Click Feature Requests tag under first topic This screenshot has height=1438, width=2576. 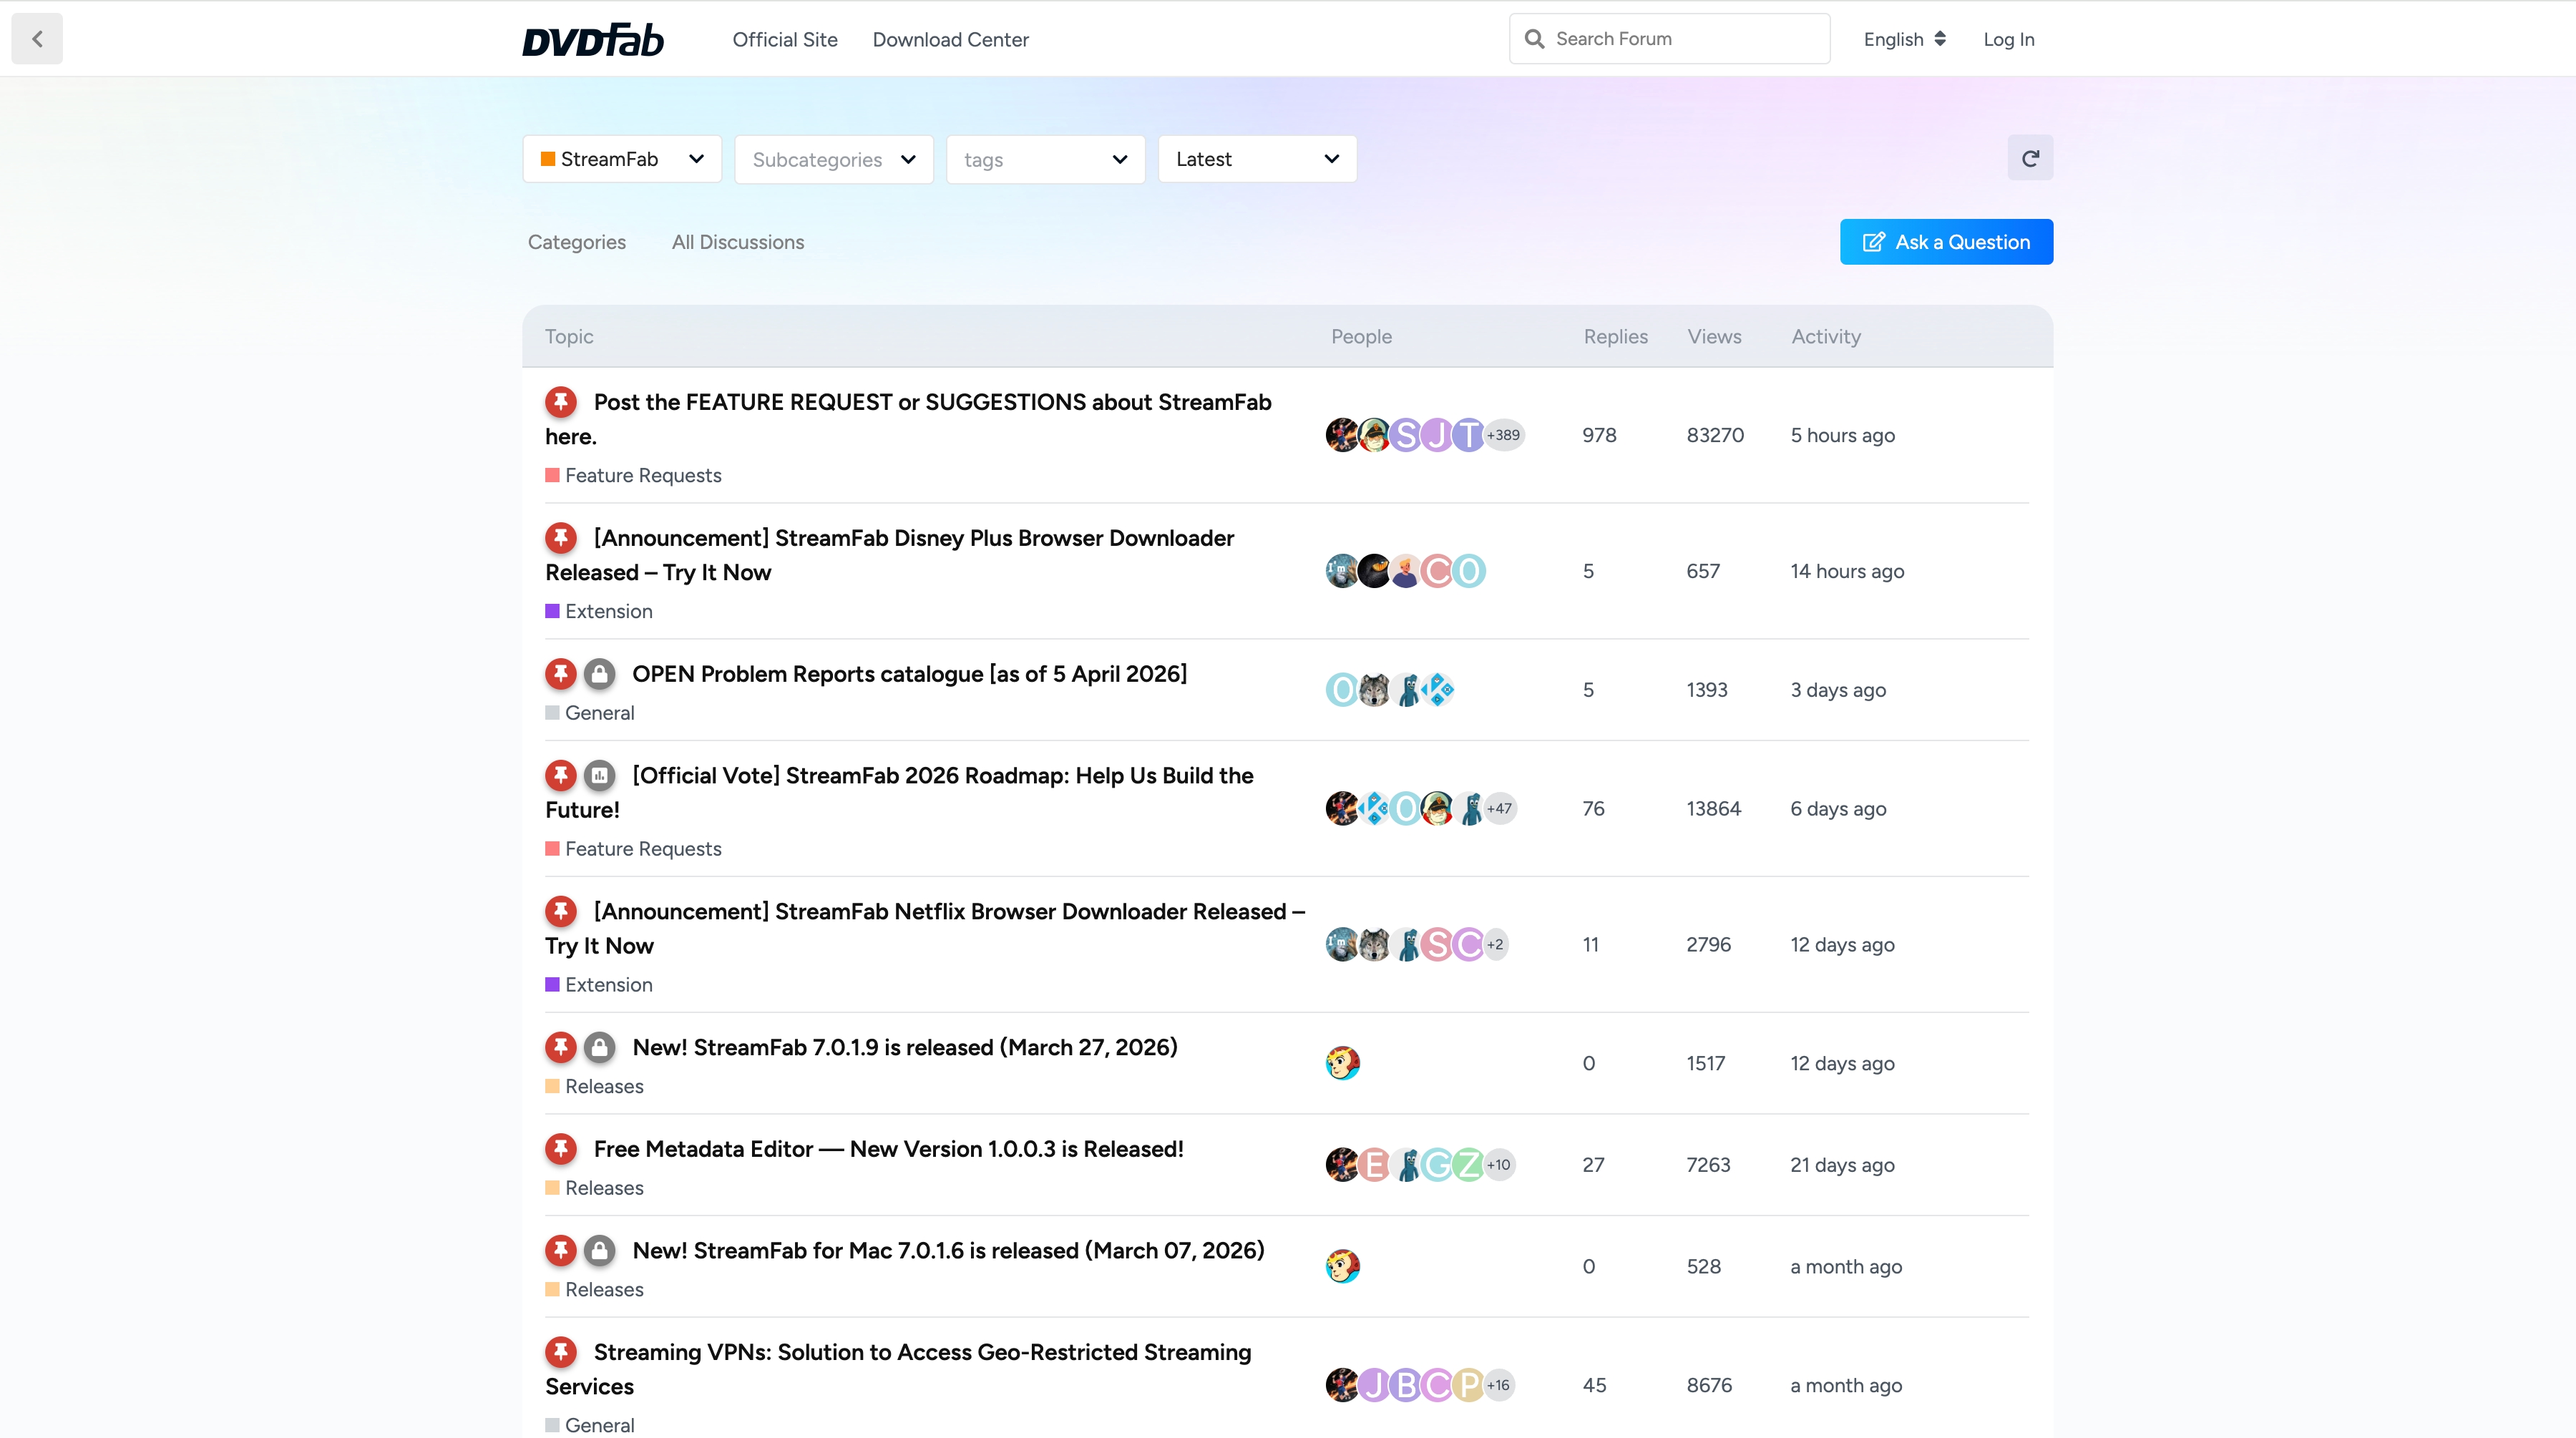[633, 475]
